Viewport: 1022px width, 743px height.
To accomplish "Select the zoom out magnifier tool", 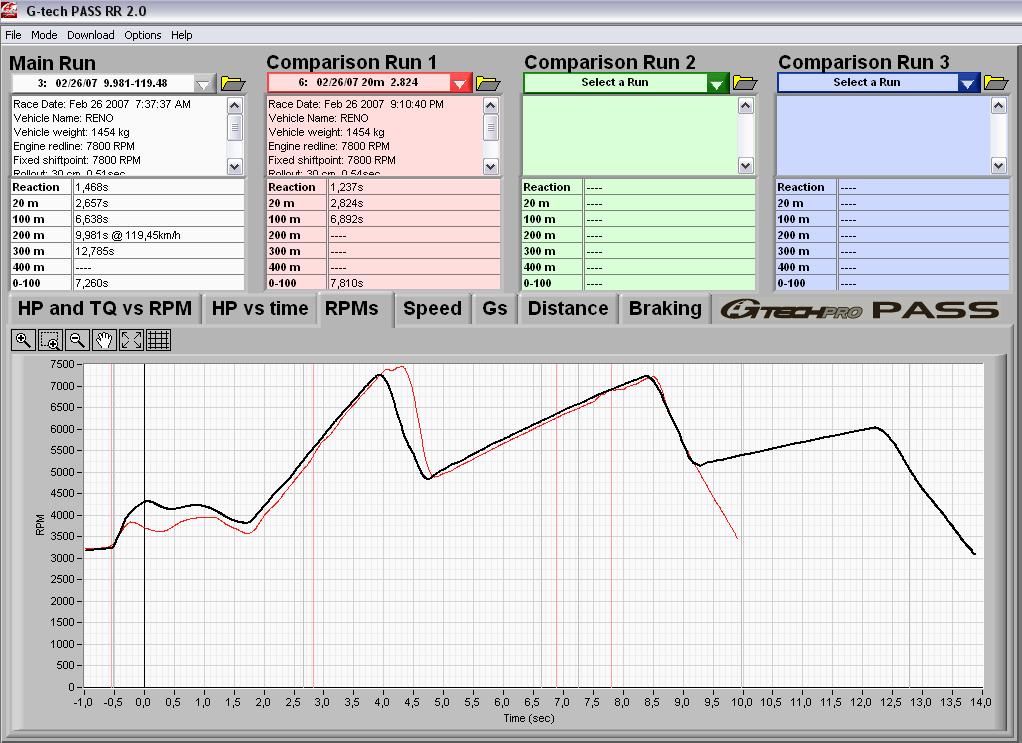I will click(77, 341).
